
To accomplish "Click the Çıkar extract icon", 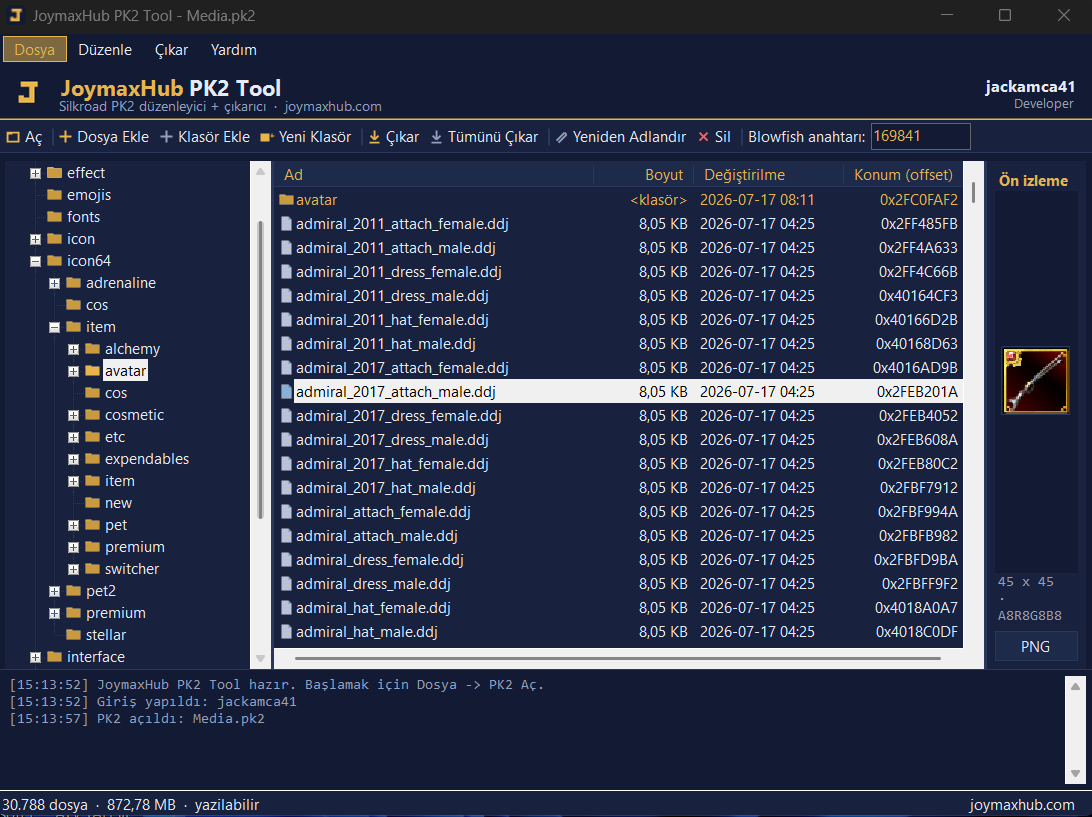I will pyautogui.click(x=375, y=137).
